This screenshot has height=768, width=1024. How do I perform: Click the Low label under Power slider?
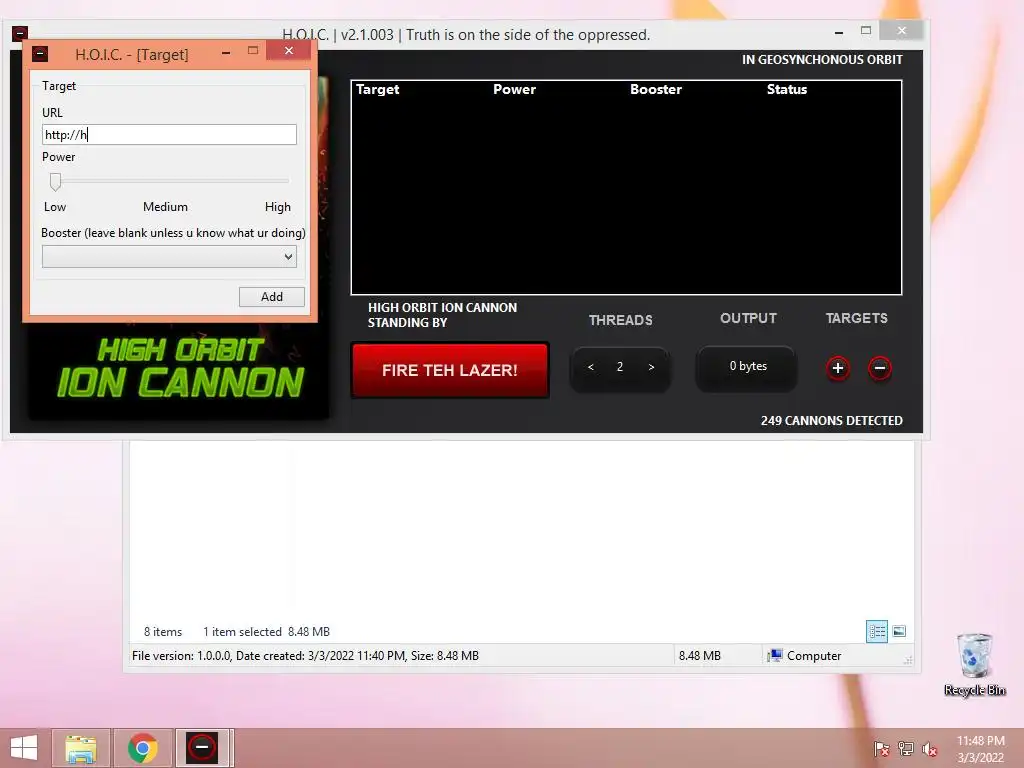(55, 207)
